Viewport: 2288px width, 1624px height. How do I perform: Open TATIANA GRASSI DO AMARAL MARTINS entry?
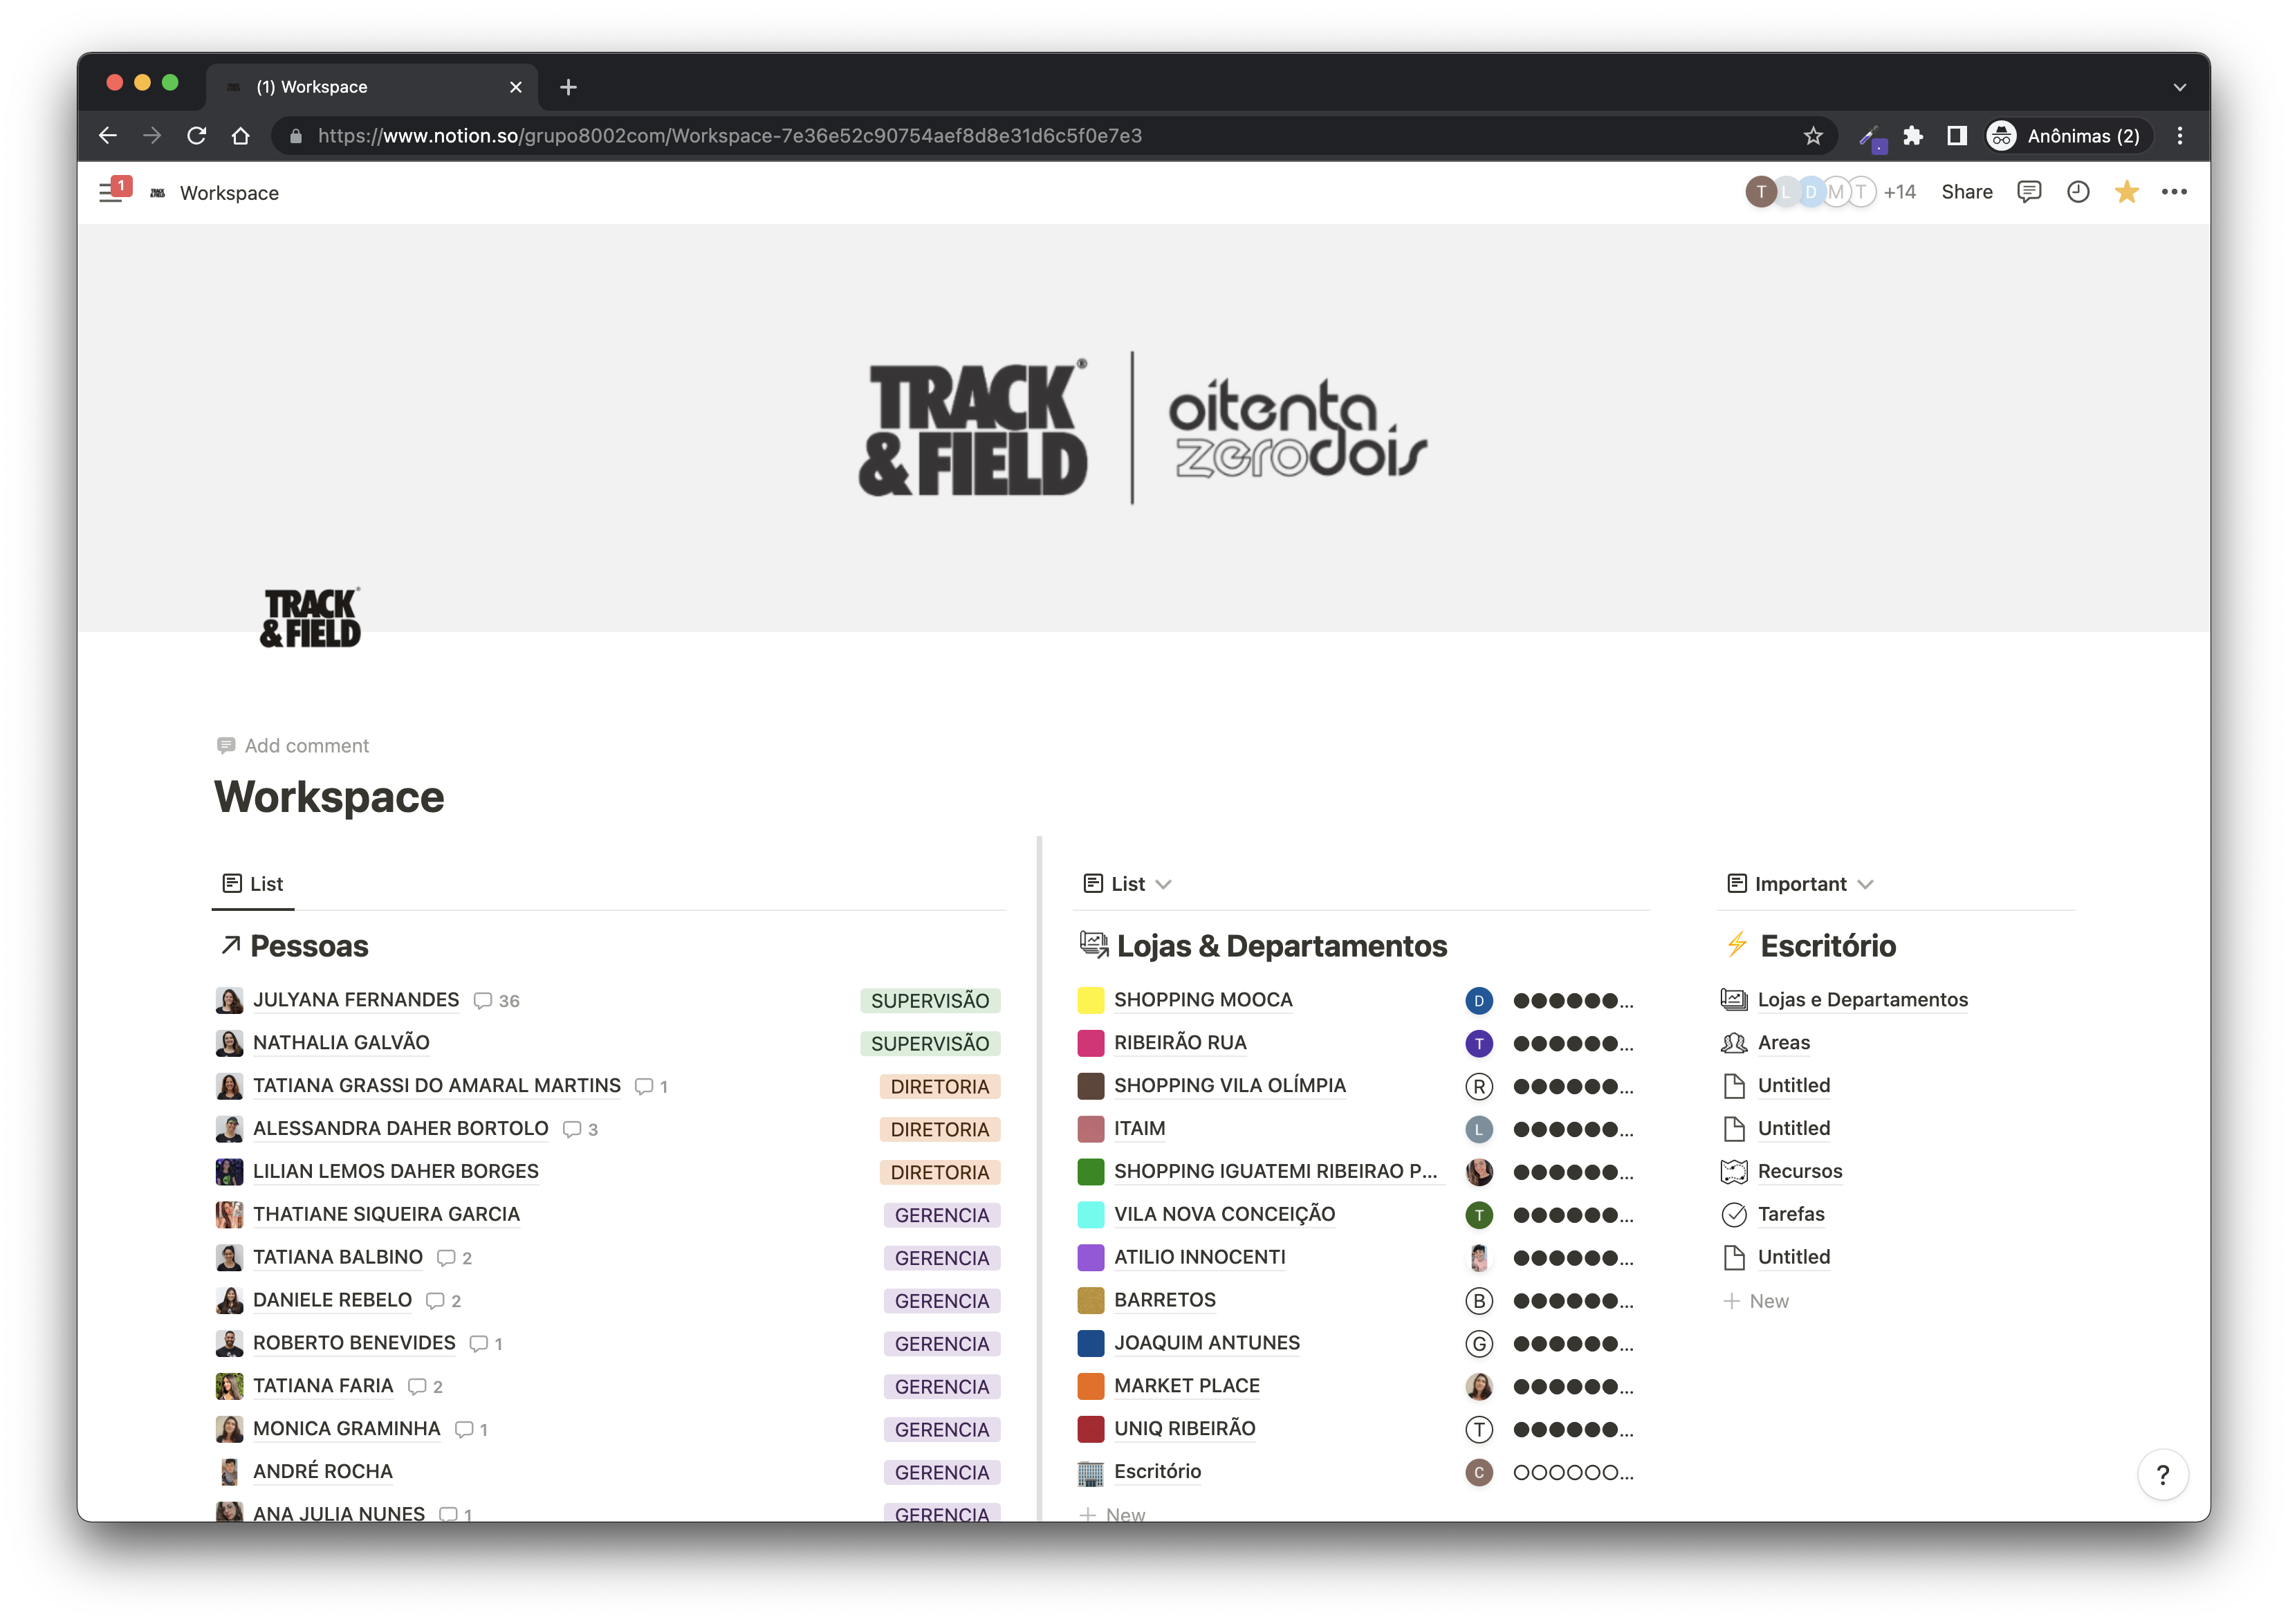pyautogui.click(x=436, y=1086)
